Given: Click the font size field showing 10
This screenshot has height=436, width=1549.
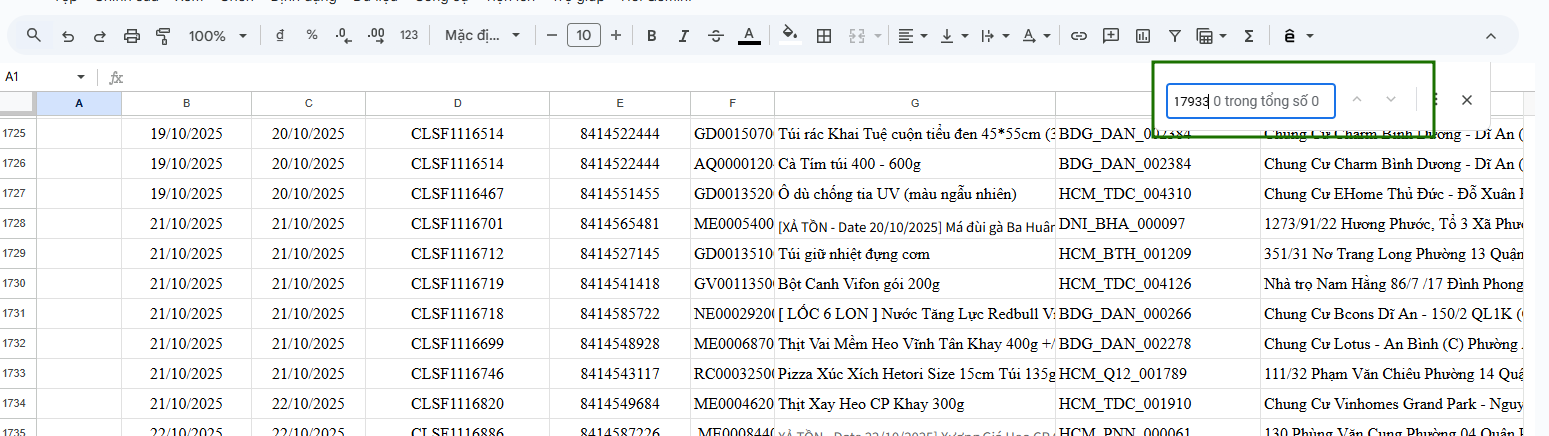Looking at the screenshot, I should point(584,36).
